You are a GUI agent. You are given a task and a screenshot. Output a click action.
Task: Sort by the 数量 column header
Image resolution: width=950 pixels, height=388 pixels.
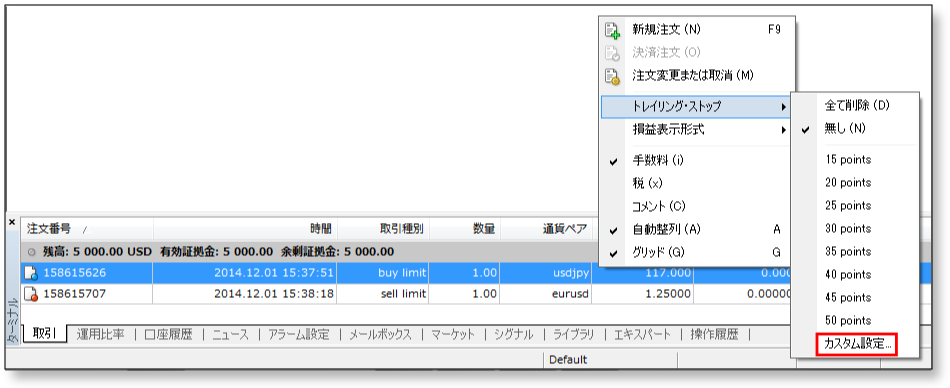point(465,229)
